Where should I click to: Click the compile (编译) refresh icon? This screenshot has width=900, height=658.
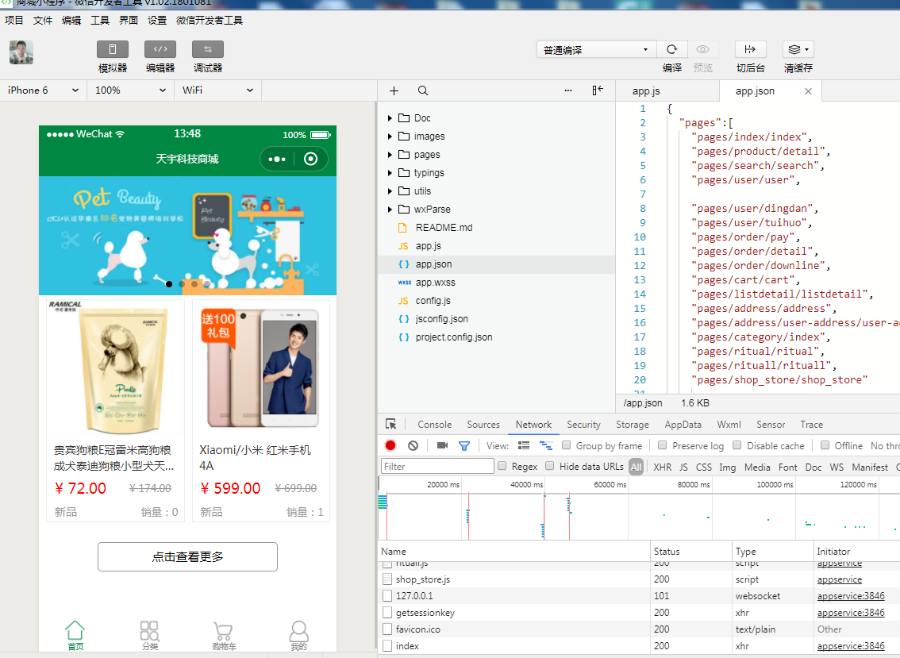tap(672, 50)
